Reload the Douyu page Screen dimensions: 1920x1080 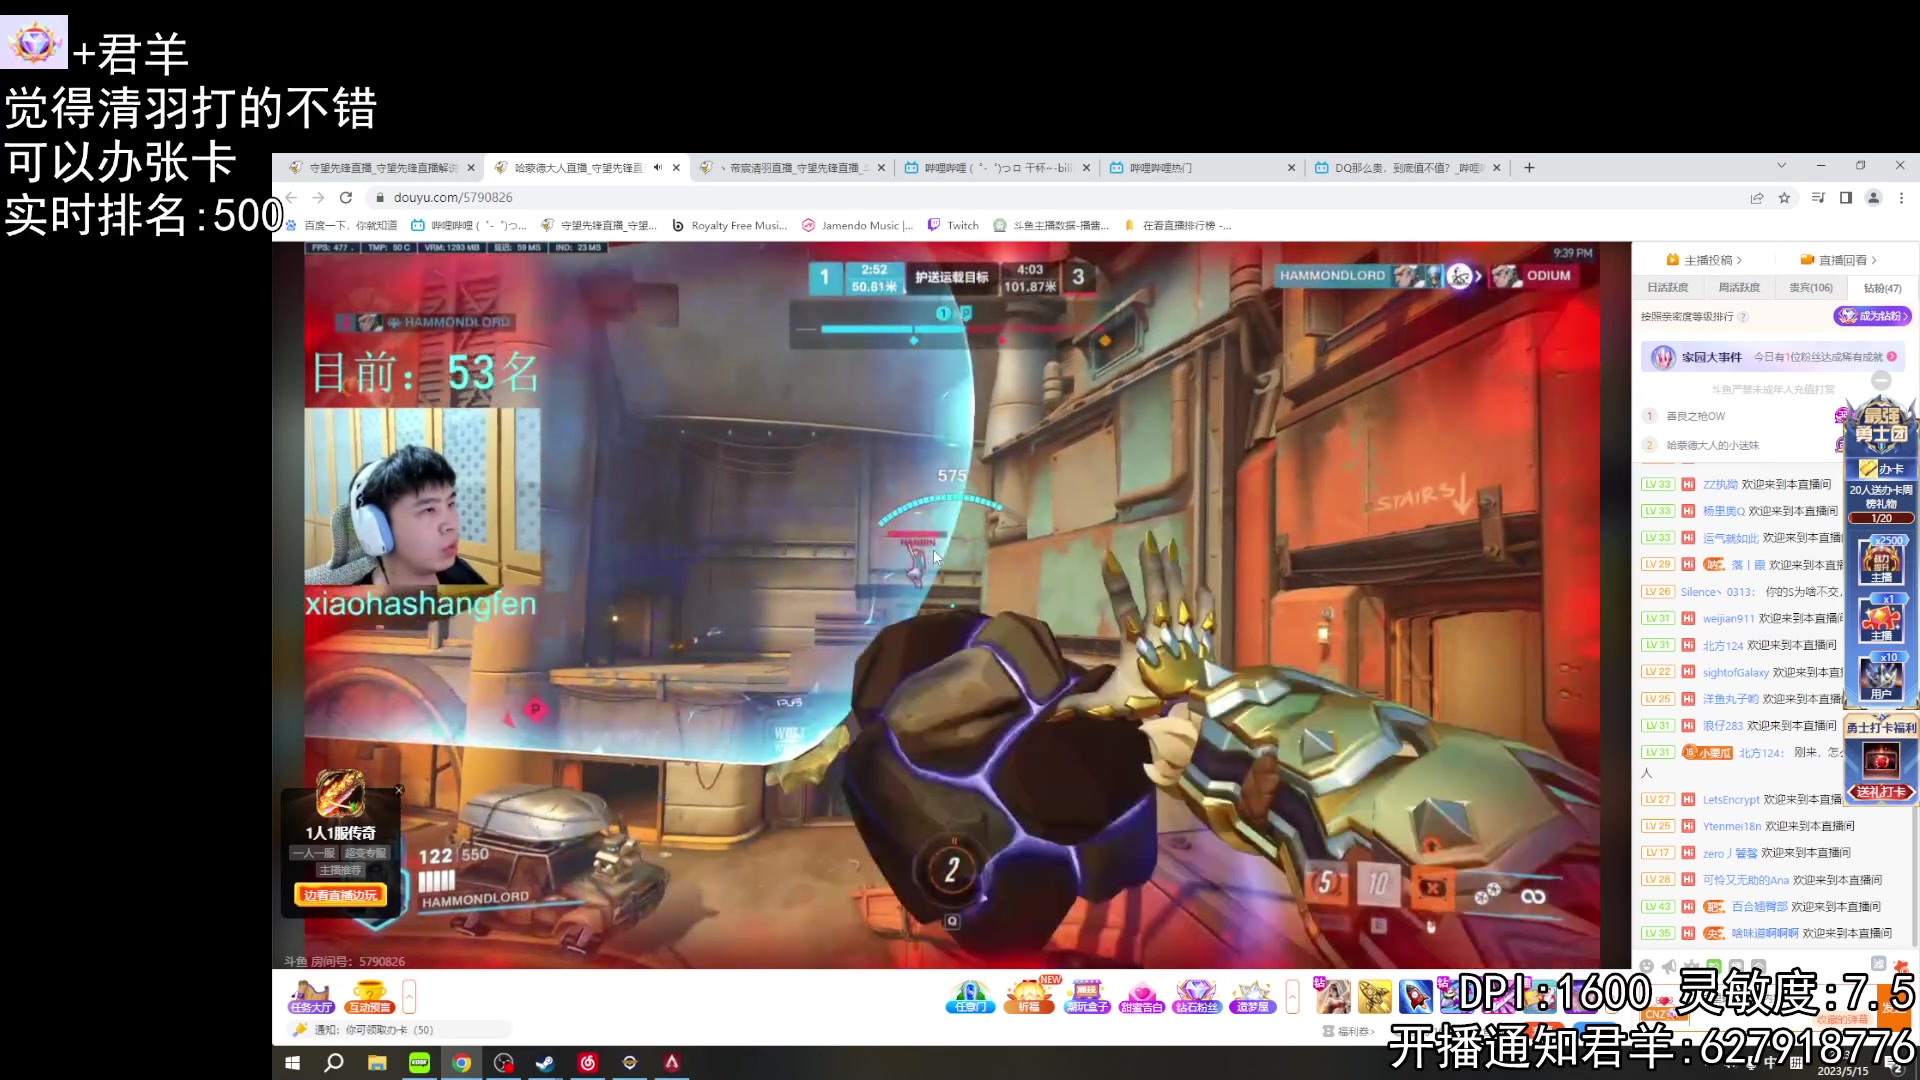point(346,198)
